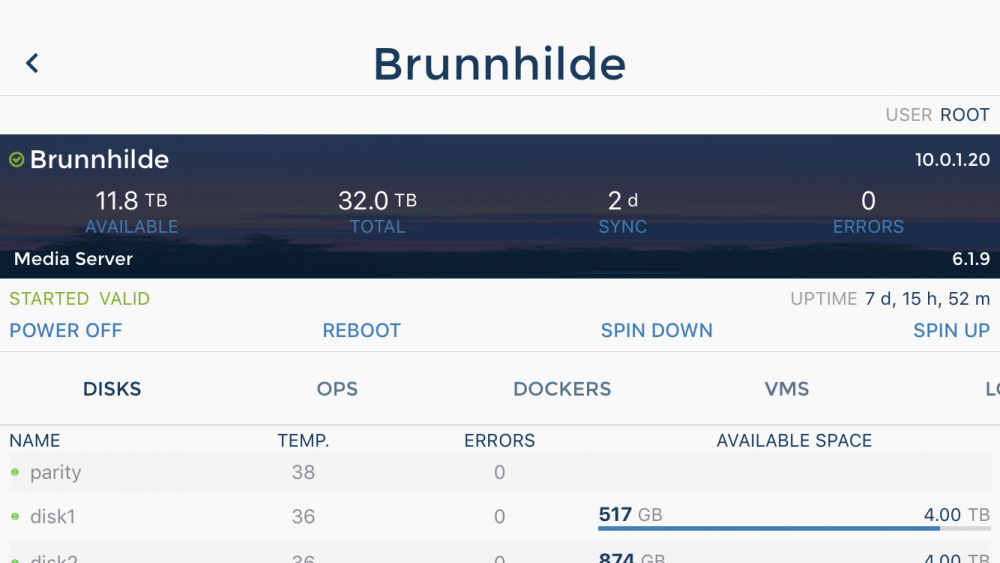This screenshot has width=1000, height=563.
Task: Click the green check status icon beside Brunnhilde
Action: coord(17,159)
